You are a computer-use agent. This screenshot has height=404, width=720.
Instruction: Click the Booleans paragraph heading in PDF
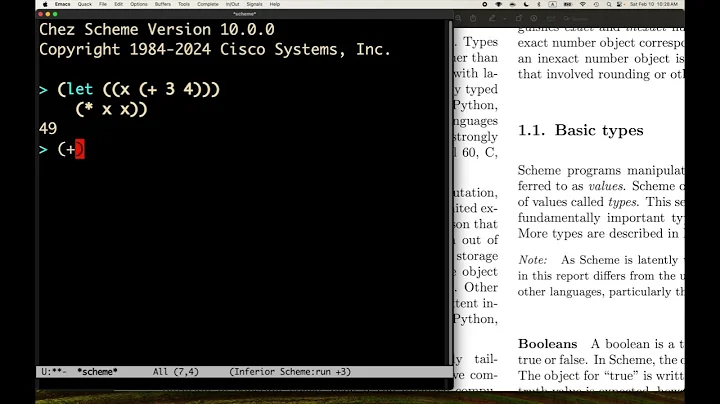547,344
